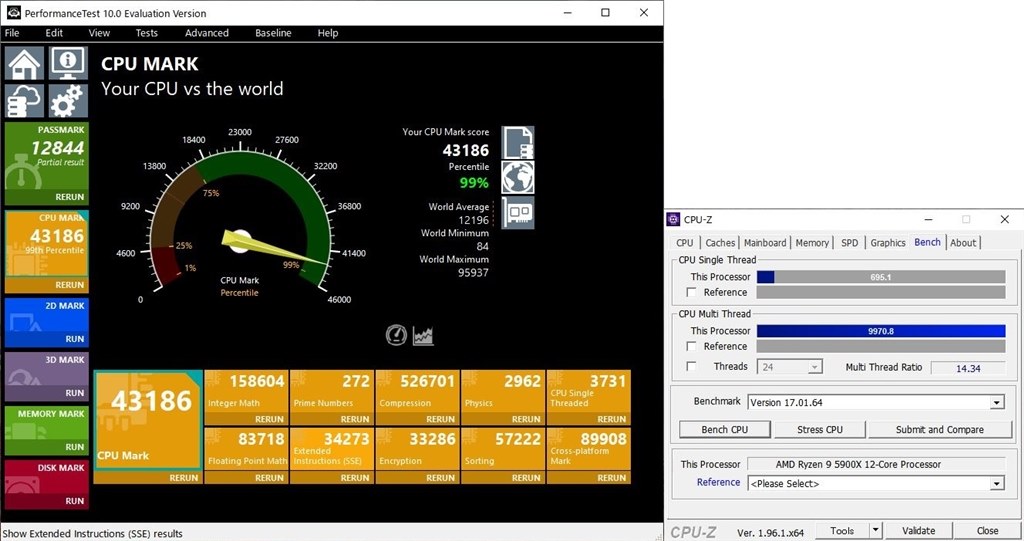Rerun the Physics test
This screenshot has width=1024, height=541.
click(526, 419)
